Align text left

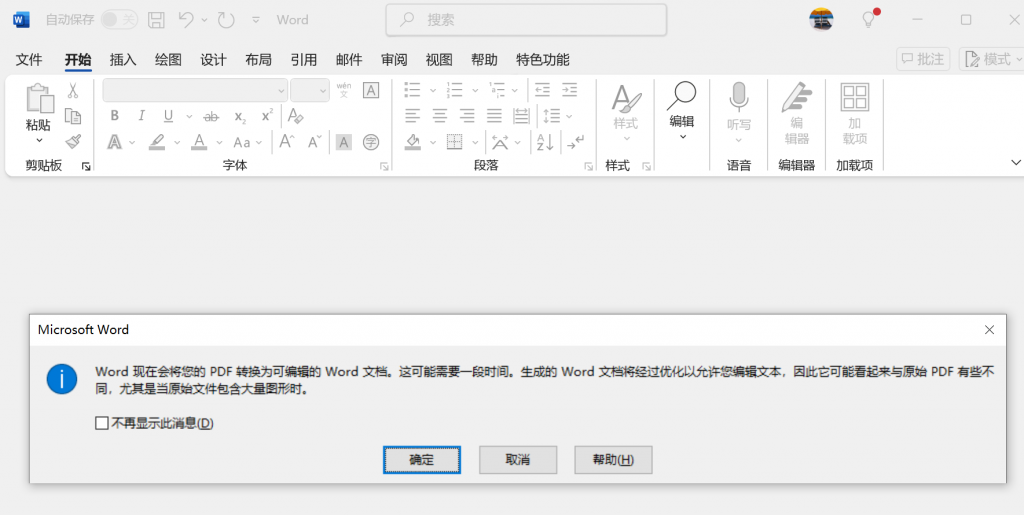(x=412, y=116)
